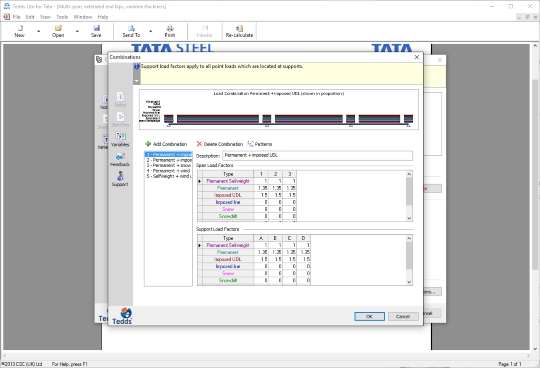Image resolution: width=540 pixels, height=368 pixels.
Task: Collapse the yellow info banner with its arrow
Action: [137, 81]
